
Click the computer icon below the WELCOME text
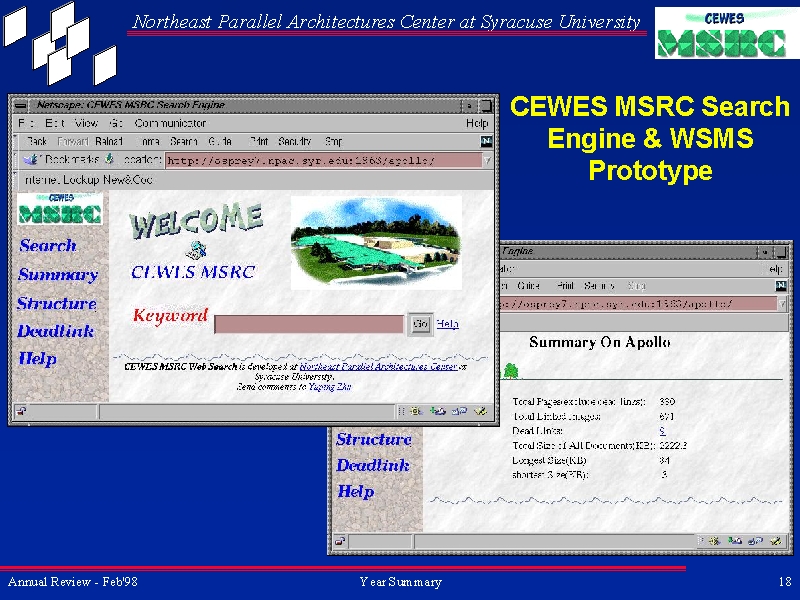(196, 251)
